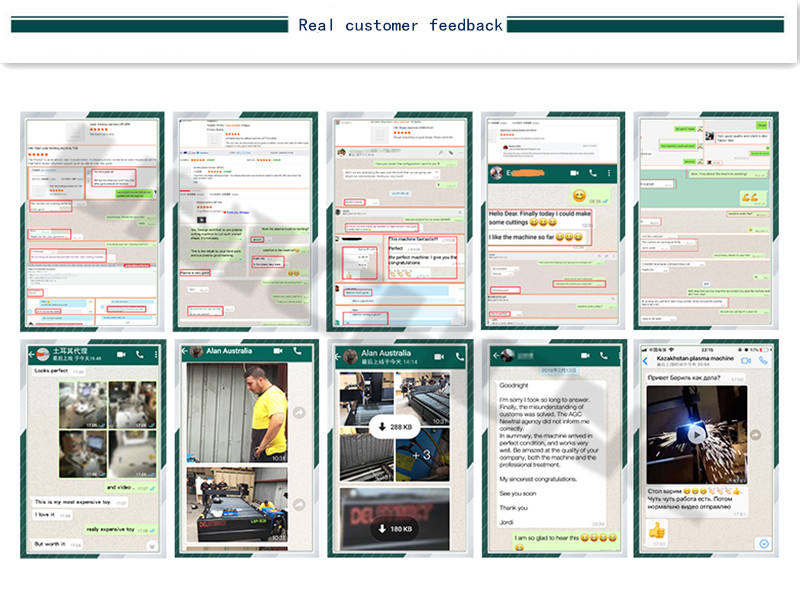Viewport: 800px width, 600px height.
Task: Forward the plasma cutting video
Action: pos(756,435)
